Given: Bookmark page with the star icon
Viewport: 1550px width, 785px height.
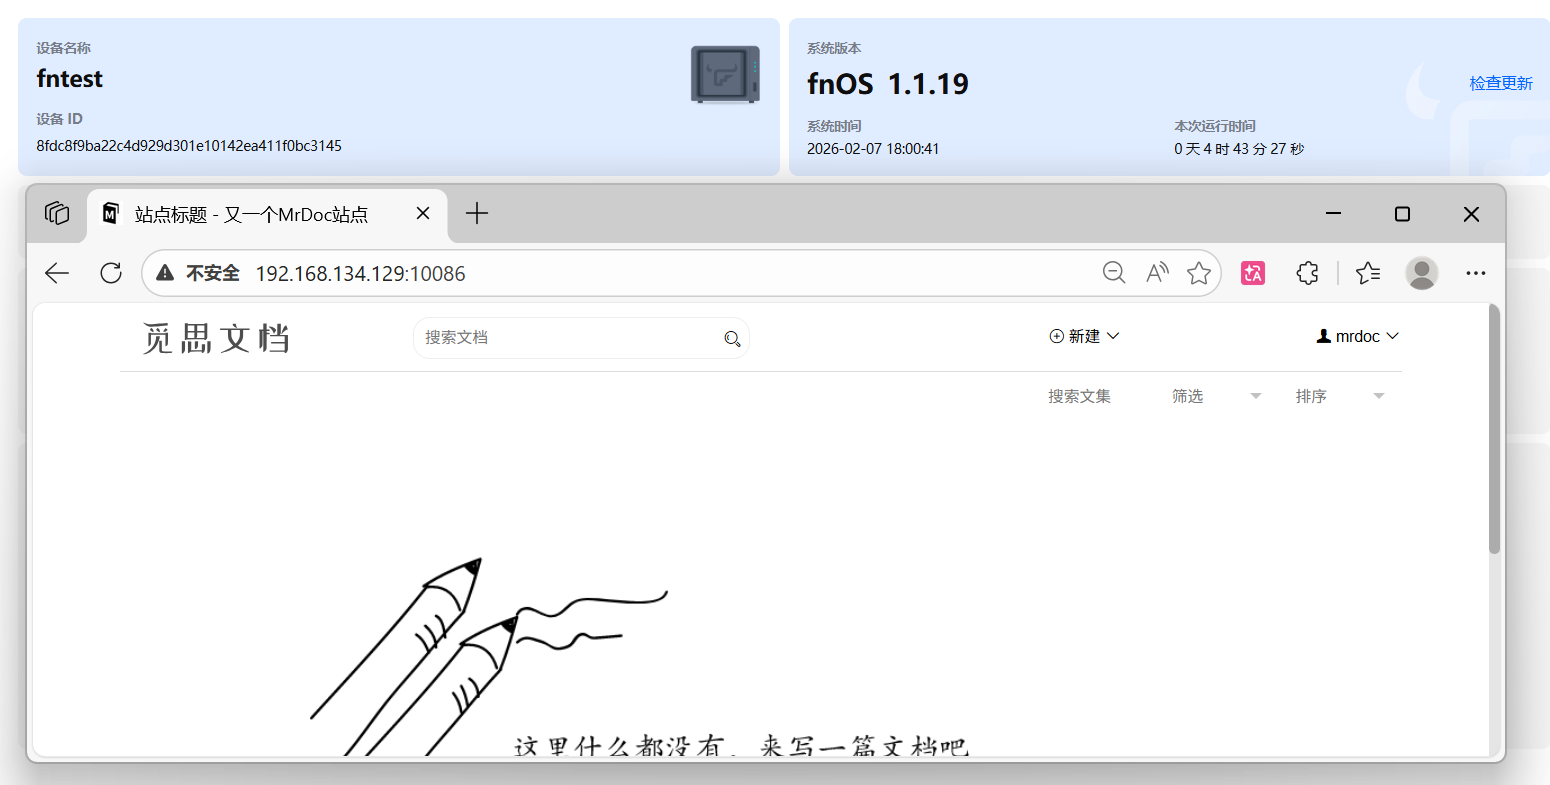Looking at the screenshot, I should tap(1198, 273).
